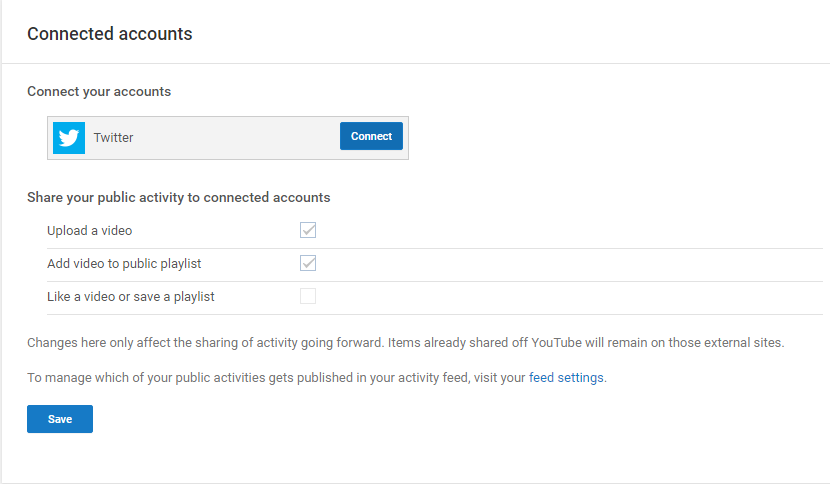Screen dimensions: 830x484
Task: Uncheck the Add video to public playlist box
Action: [x=308, y=263]
